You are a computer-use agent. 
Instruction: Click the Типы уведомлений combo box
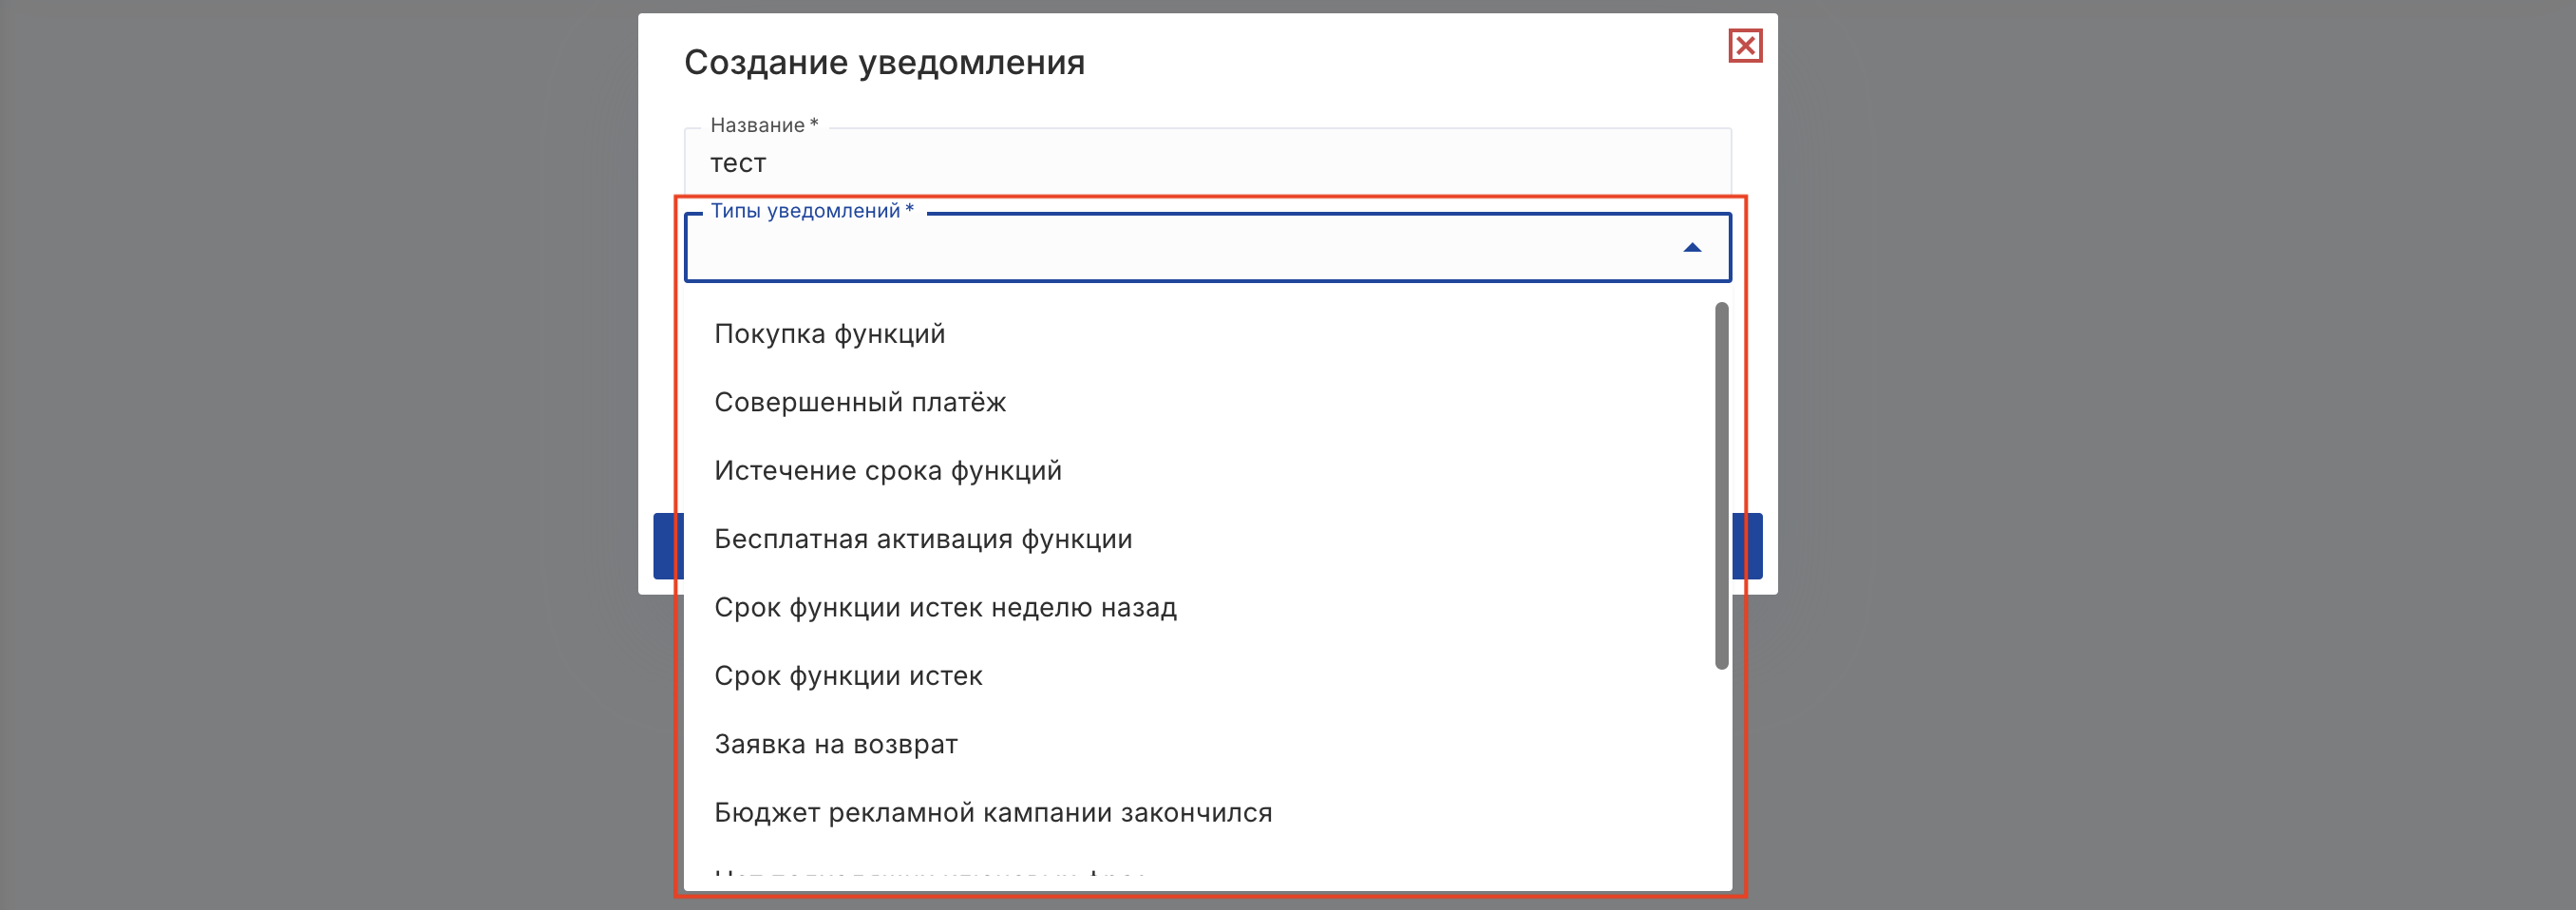click(x=1180, y=250)
